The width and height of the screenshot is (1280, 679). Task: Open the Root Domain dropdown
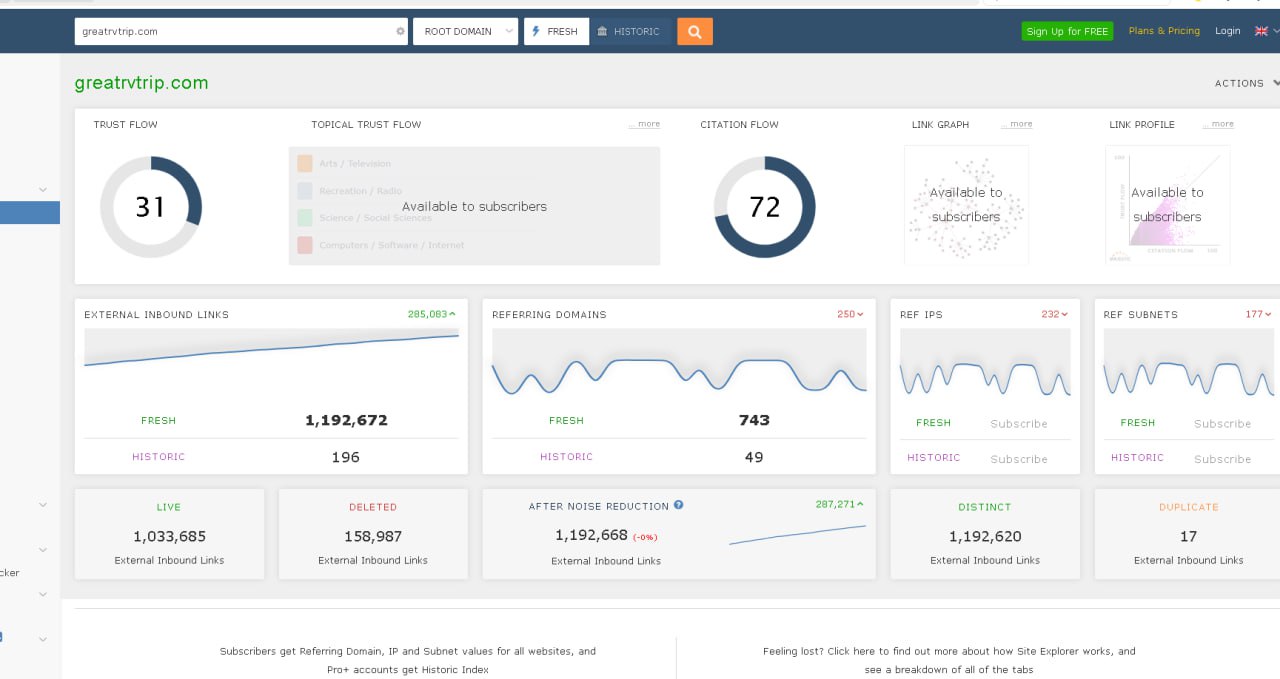pos(466,31)
